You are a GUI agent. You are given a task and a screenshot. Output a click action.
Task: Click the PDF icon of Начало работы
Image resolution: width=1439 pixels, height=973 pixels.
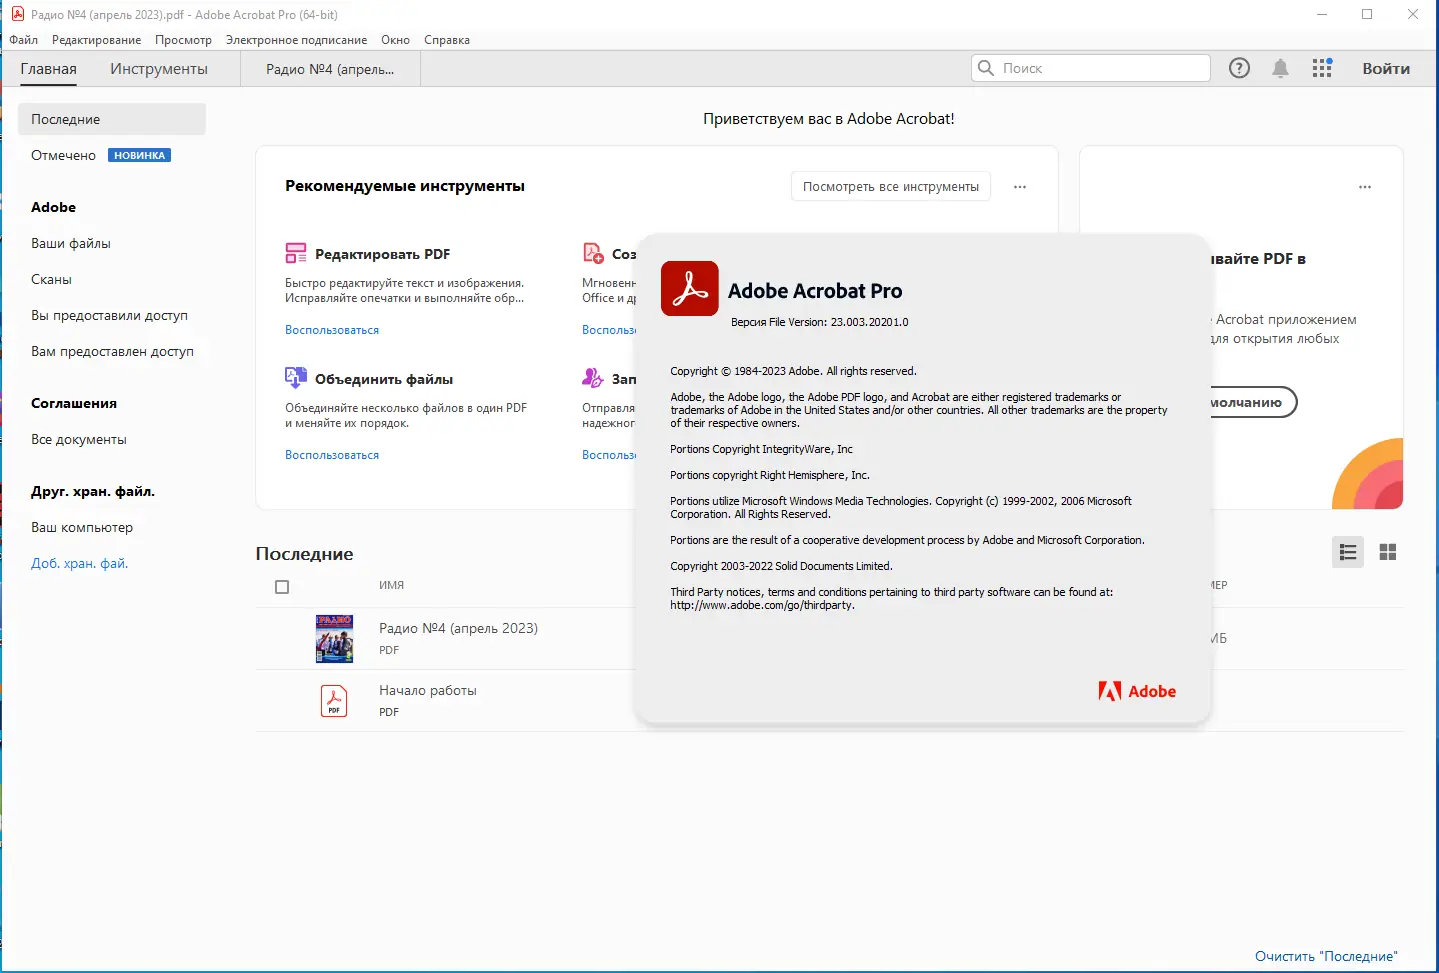coord(334,701)
